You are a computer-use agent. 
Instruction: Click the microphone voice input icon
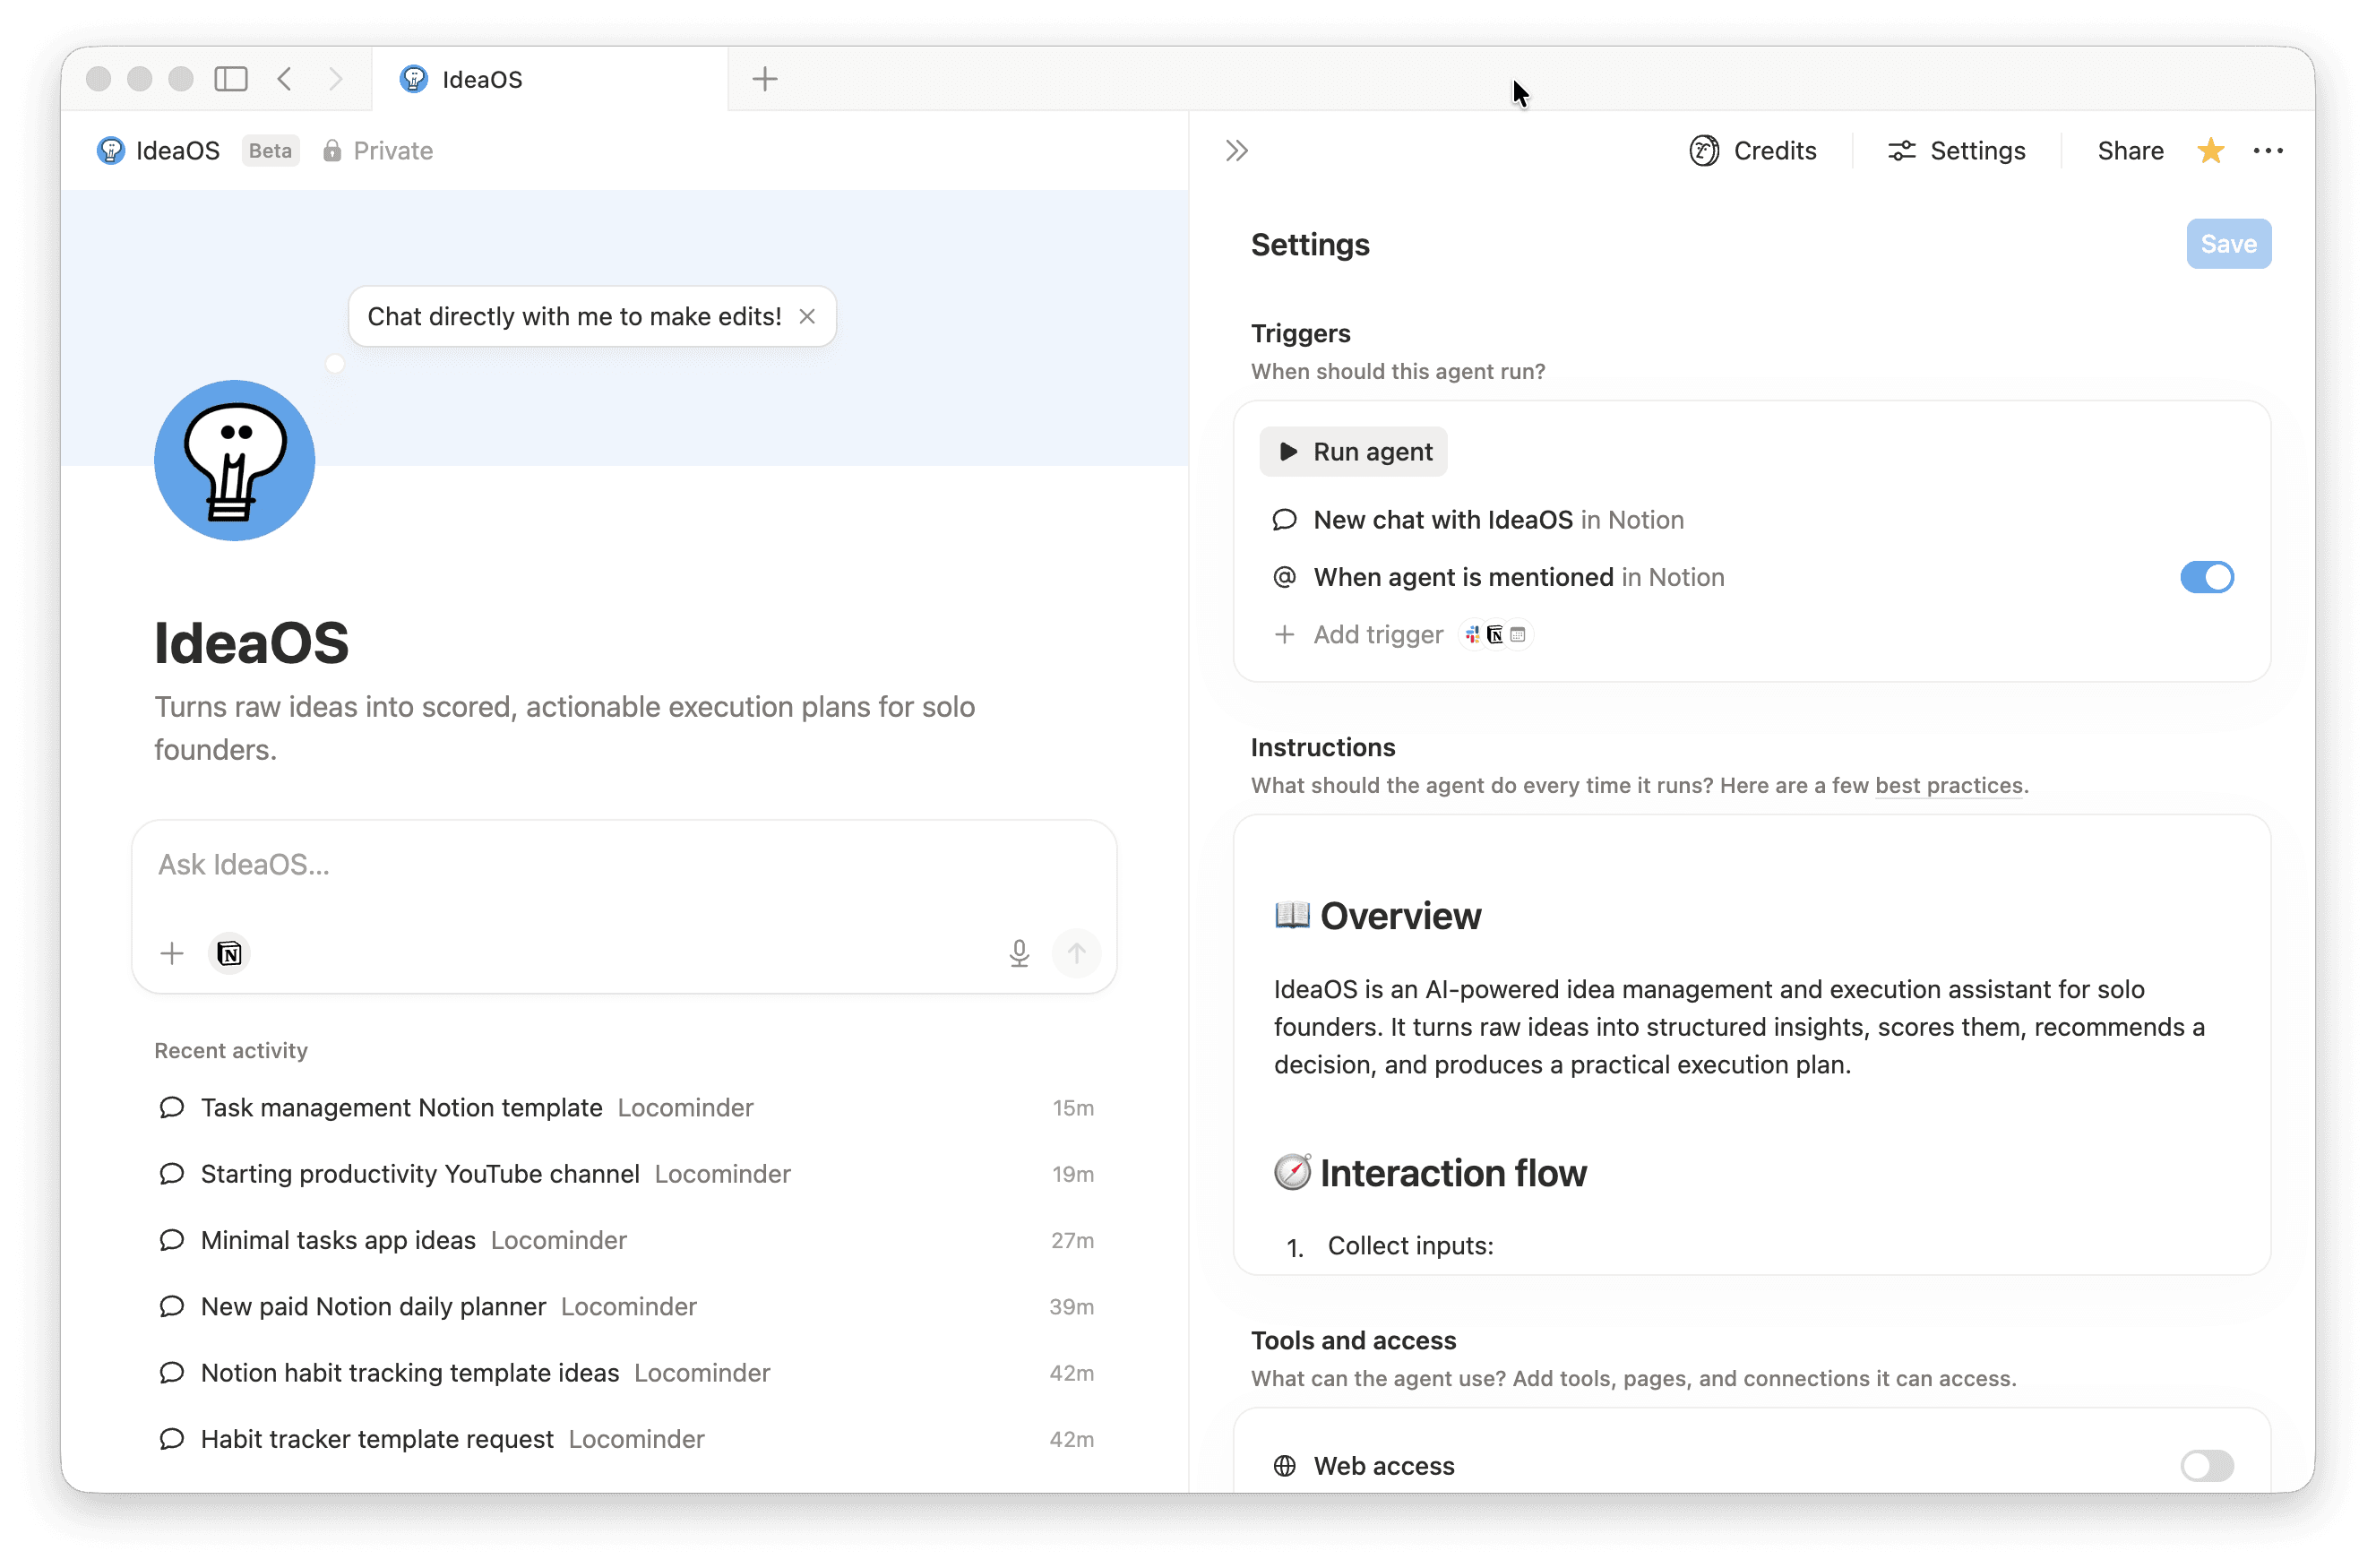pos(1018,953)
